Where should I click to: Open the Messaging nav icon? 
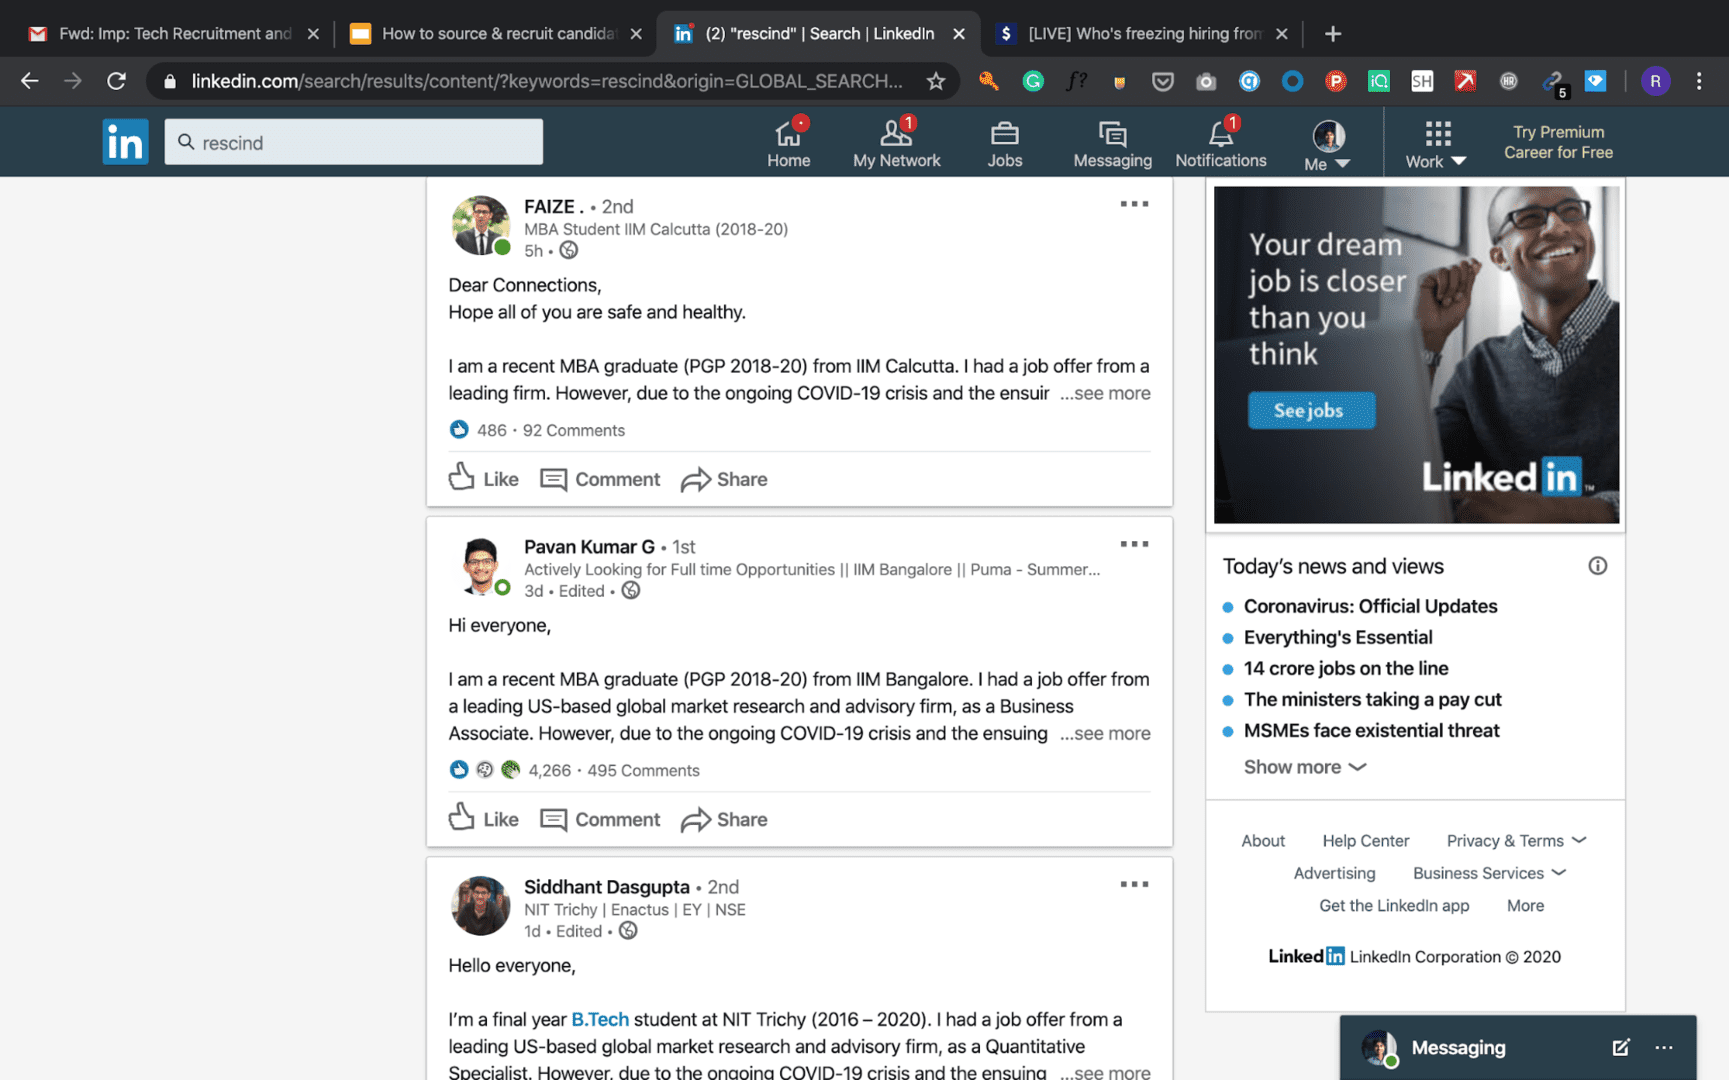coord(1112,143)
